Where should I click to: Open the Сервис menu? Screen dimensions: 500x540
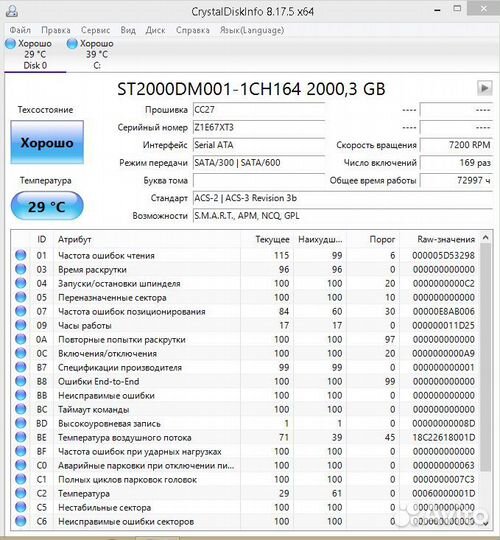pos(95,30)
